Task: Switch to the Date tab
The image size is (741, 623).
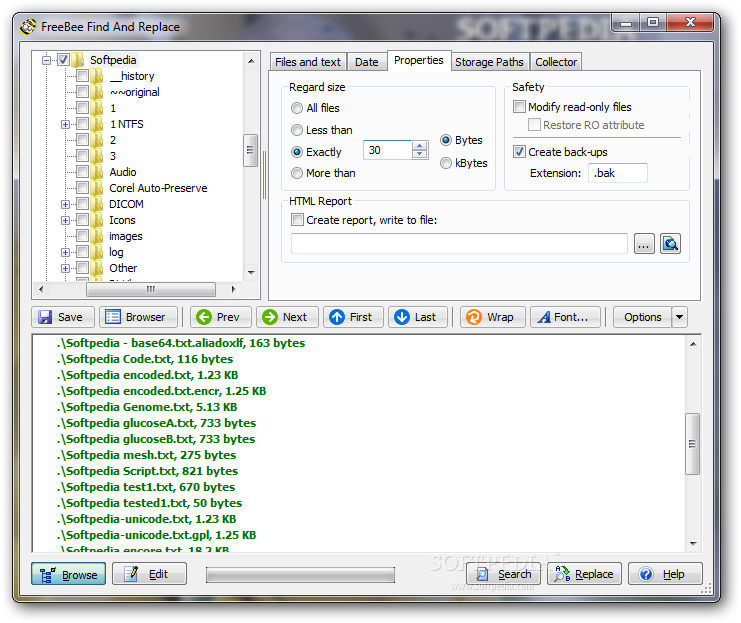Action: (x=367, y=62)
